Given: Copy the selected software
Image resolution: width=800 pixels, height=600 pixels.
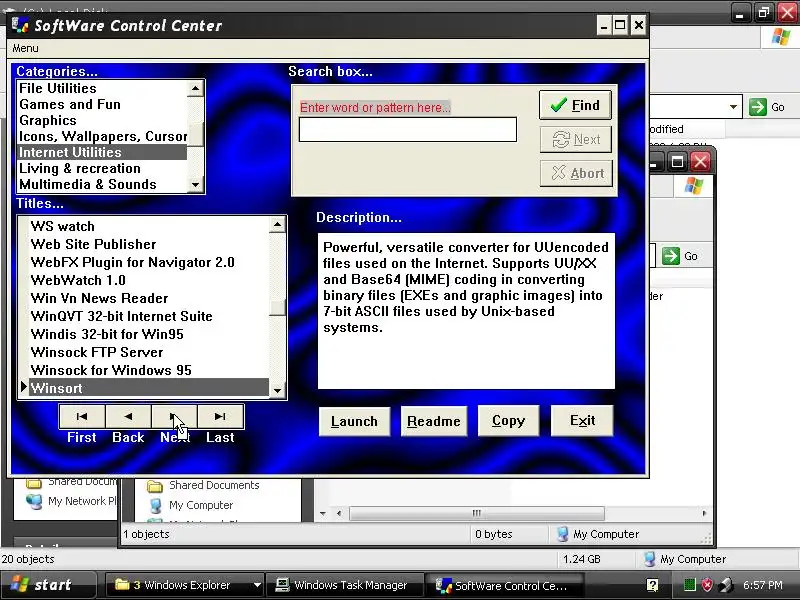Looking at the screenshot, I should (508, 421).
